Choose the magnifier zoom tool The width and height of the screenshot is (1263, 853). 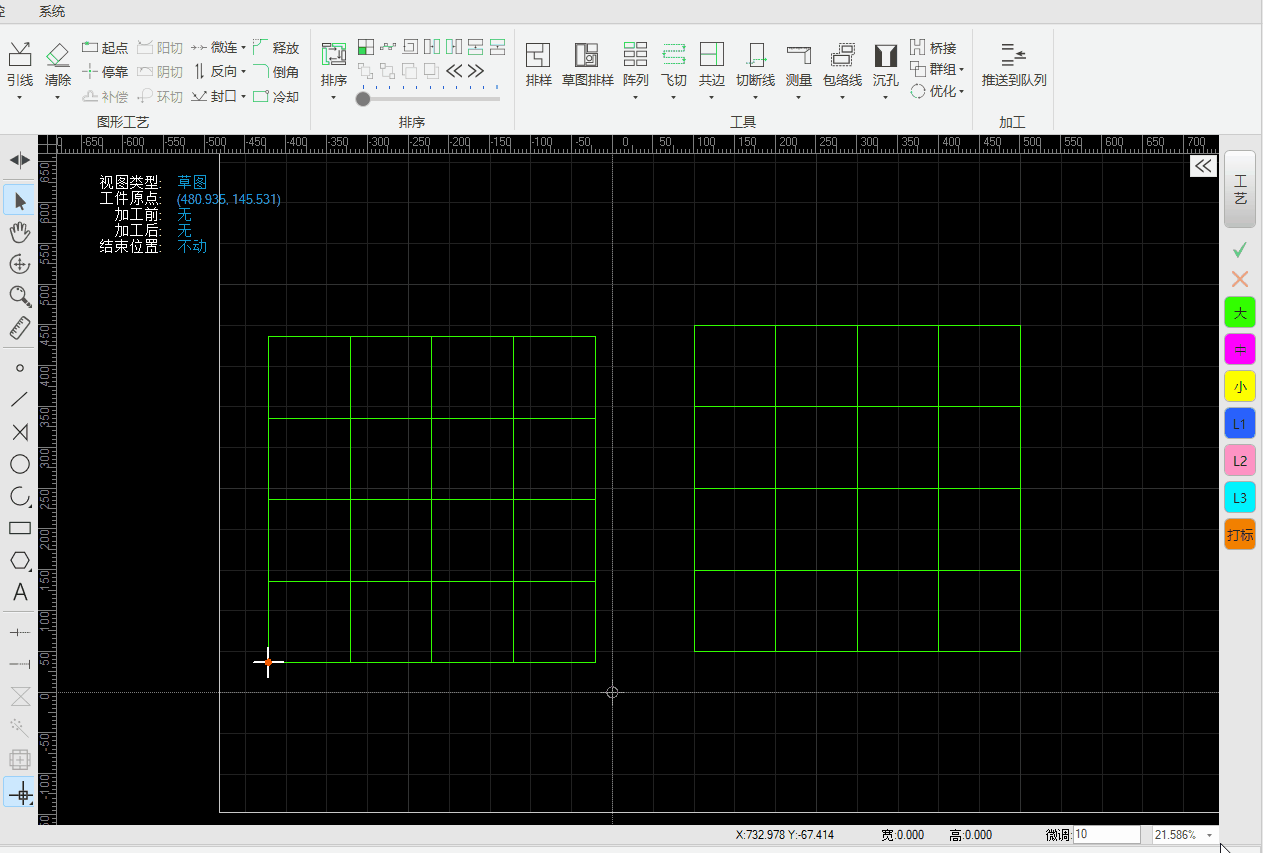(19, 295)
